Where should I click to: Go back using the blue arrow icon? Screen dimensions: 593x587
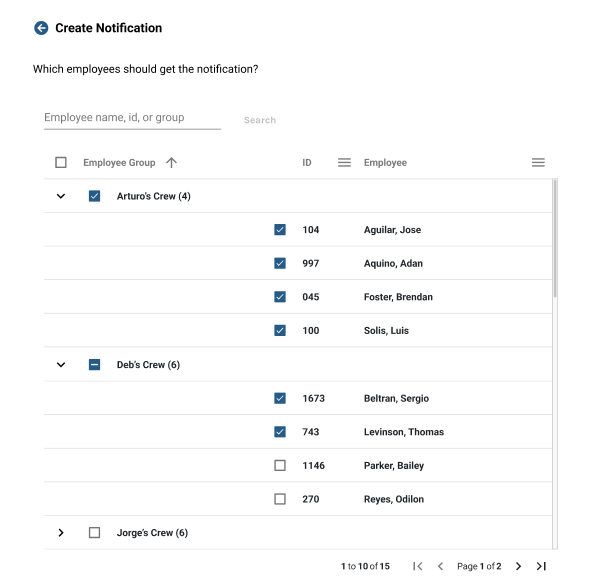pos(41,28)
